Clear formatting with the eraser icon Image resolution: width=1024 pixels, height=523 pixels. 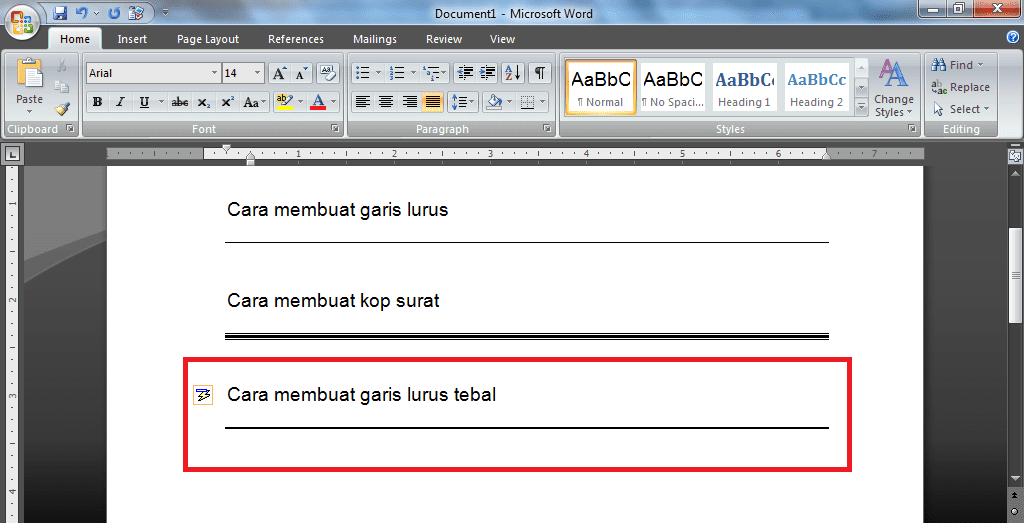click(328, 73)
